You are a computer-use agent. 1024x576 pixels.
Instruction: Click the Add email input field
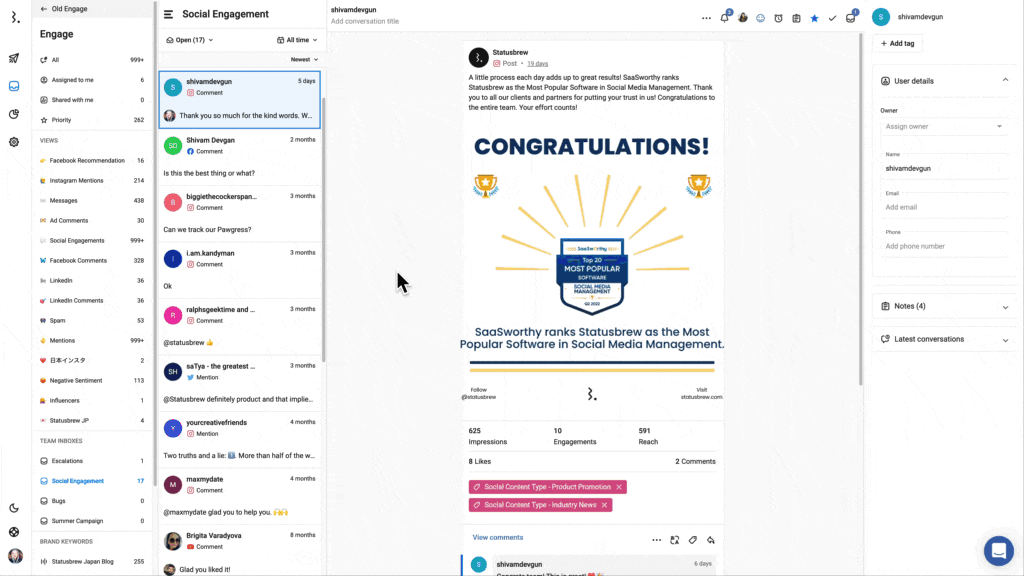pyautogui.click(x=944, y=207)
